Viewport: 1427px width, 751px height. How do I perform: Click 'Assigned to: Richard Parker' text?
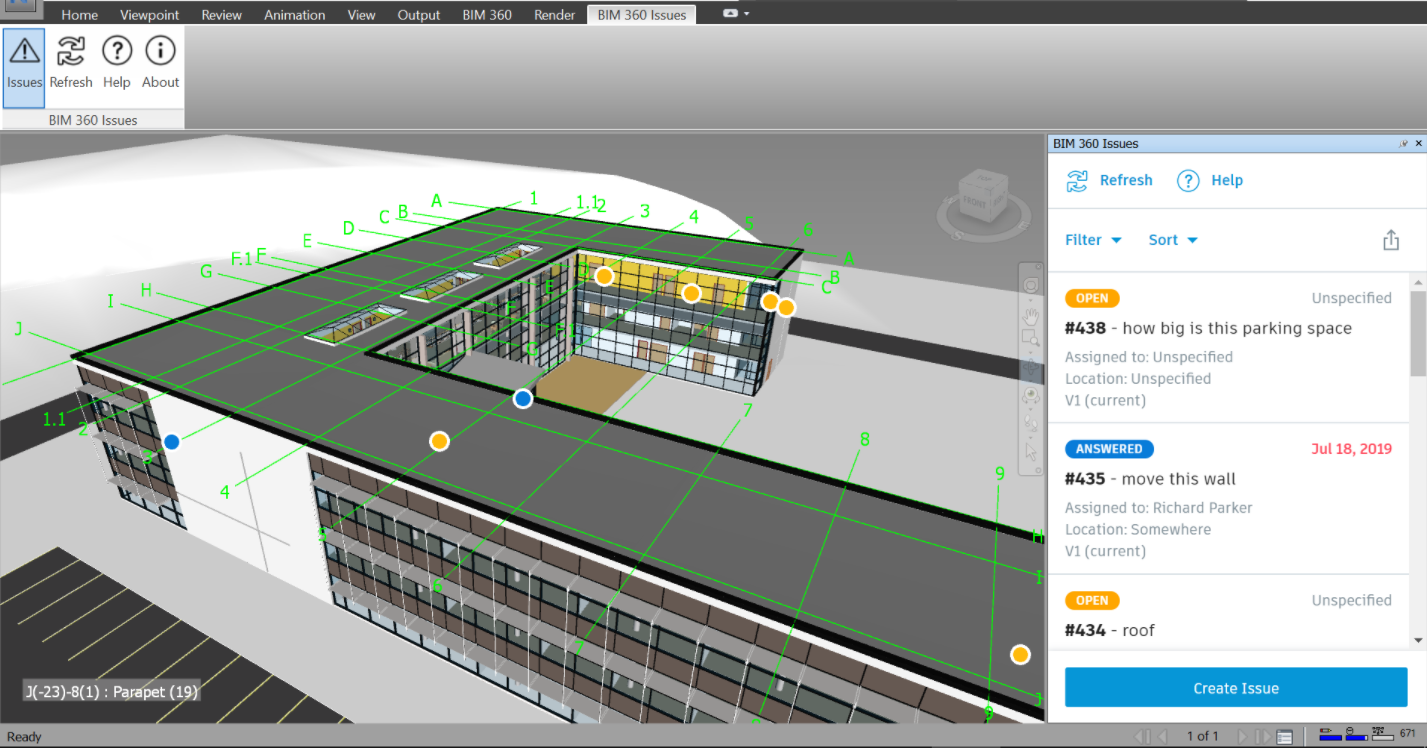pos(1158,508)
